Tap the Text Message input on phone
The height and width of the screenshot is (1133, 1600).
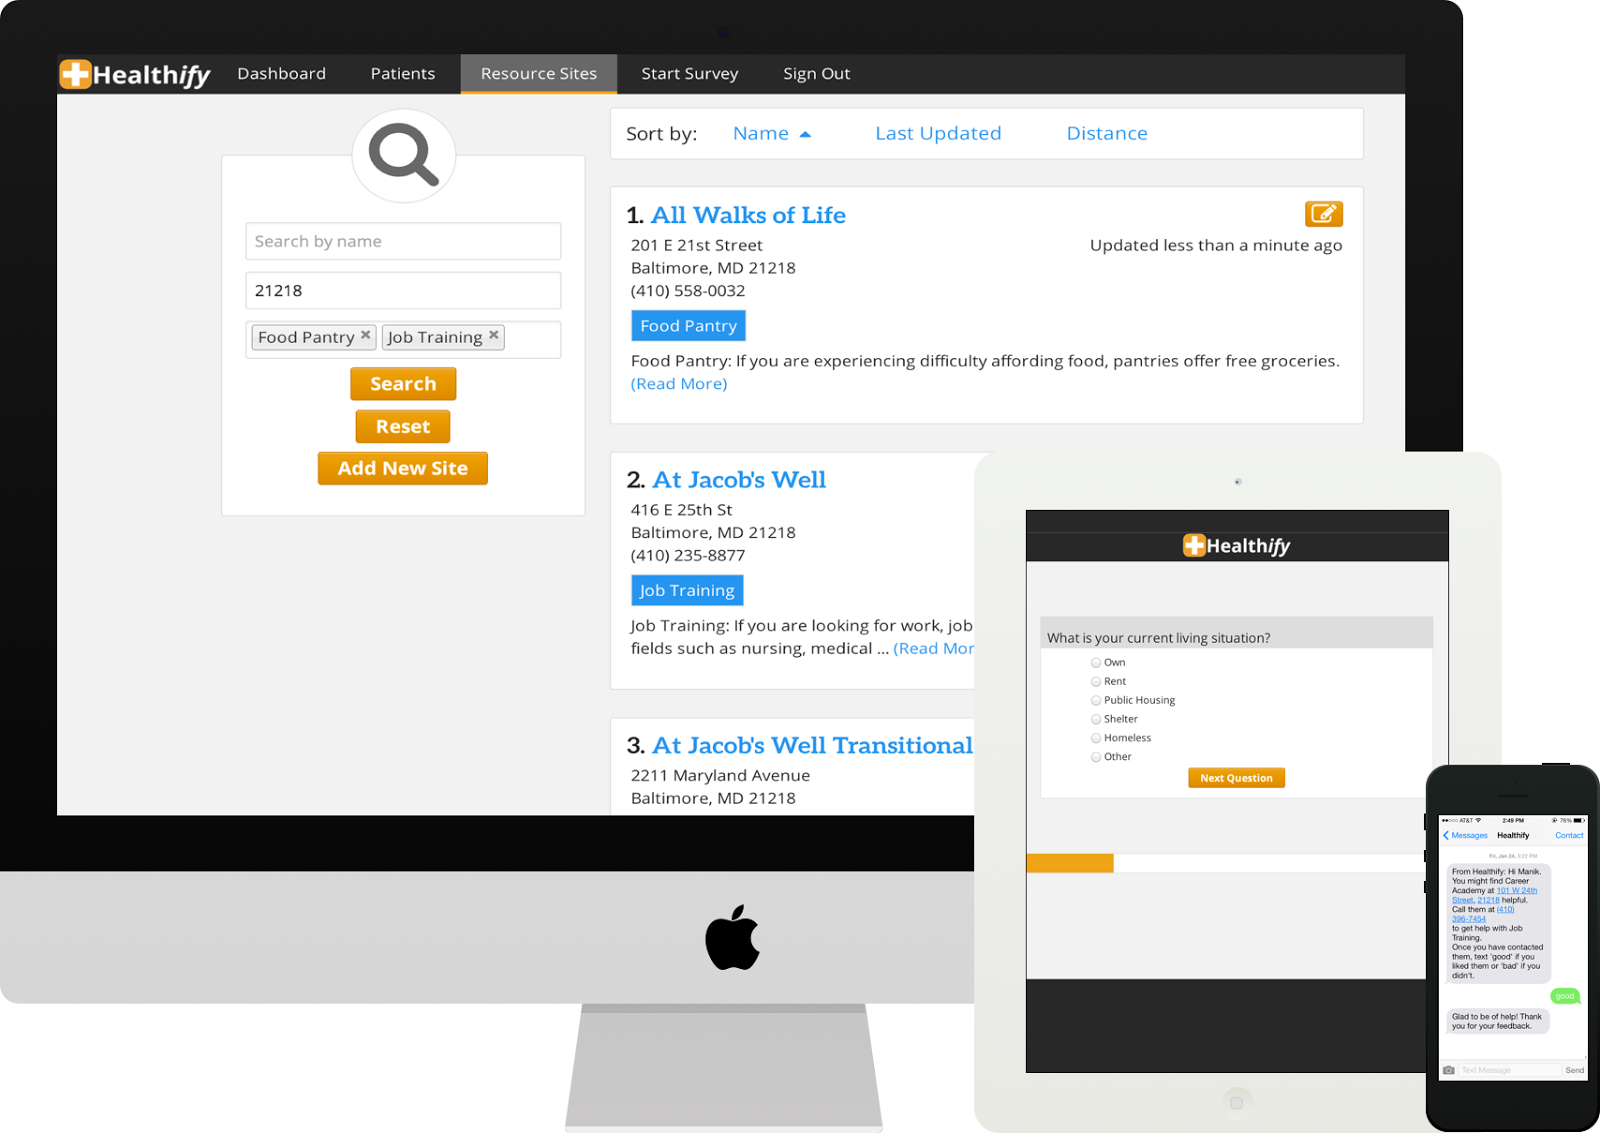pos(1509,1070)
